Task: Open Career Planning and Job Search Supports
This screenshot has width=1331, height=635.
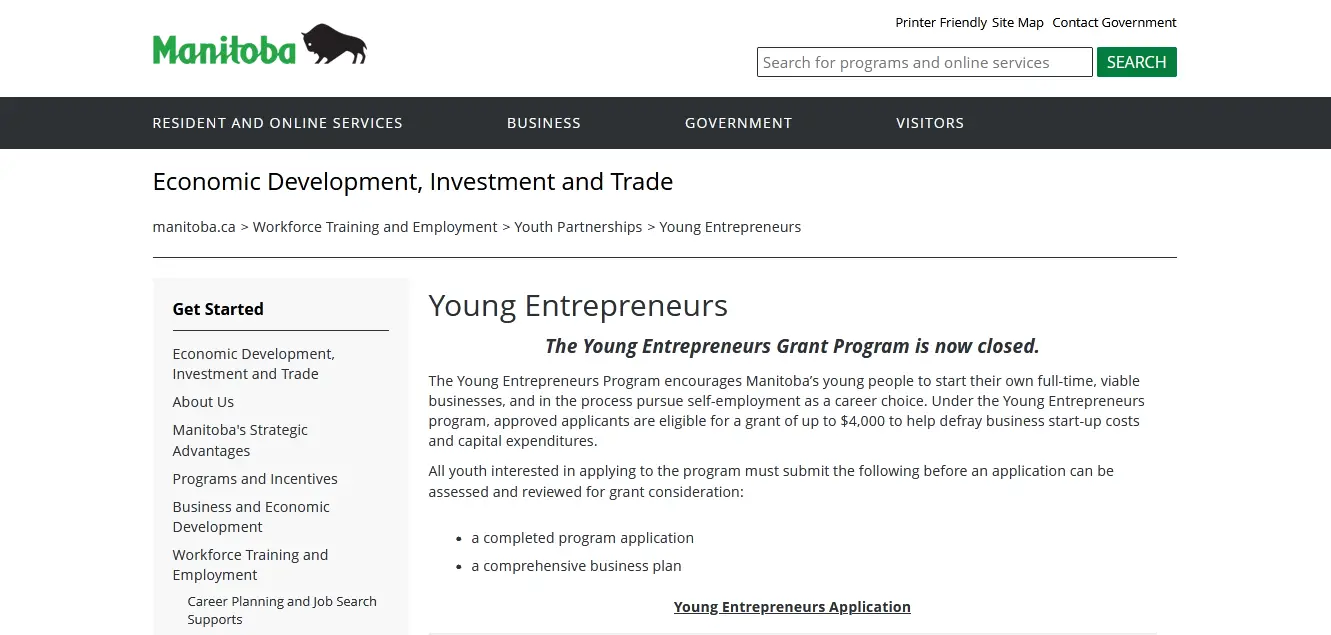Action: 281,610
